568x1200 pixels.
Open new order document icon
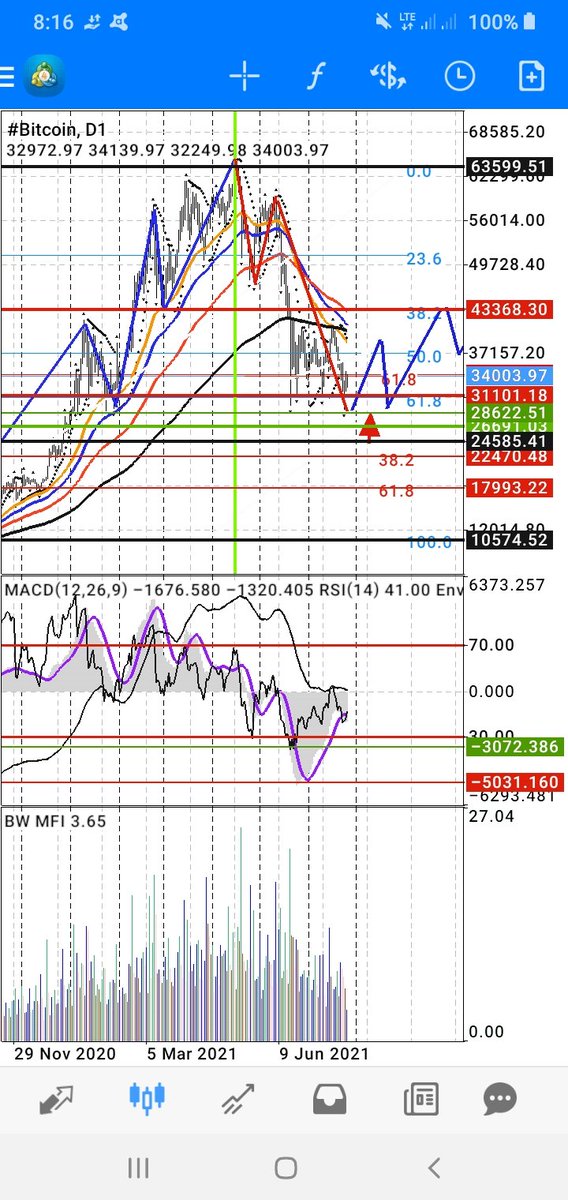pos(530,76)
